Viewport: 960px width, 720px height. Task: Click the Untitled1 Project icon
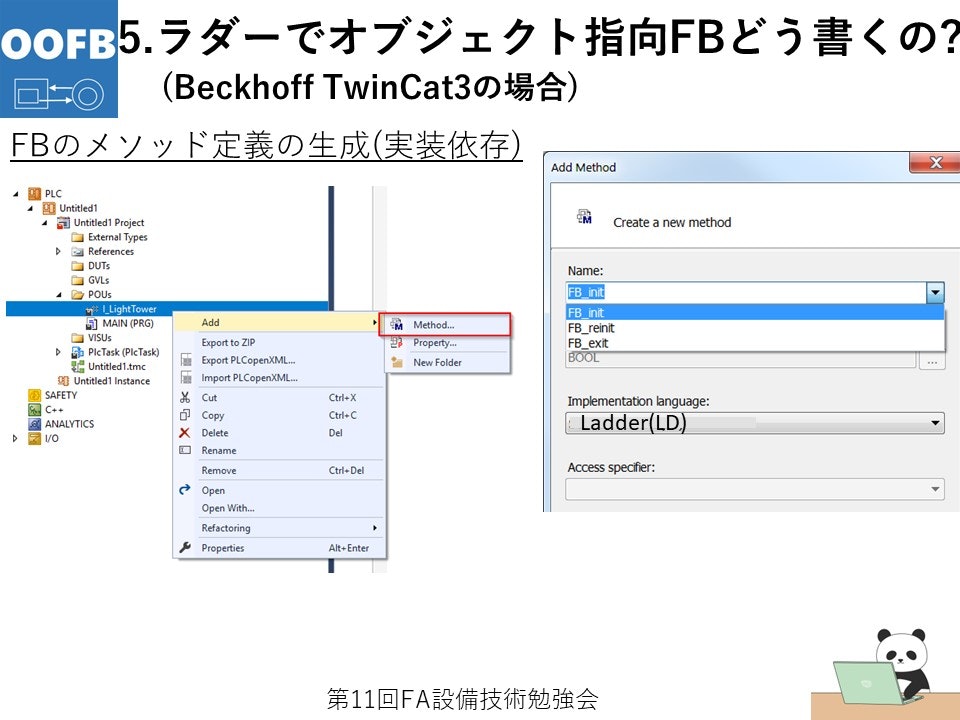[x=64, y=223]
